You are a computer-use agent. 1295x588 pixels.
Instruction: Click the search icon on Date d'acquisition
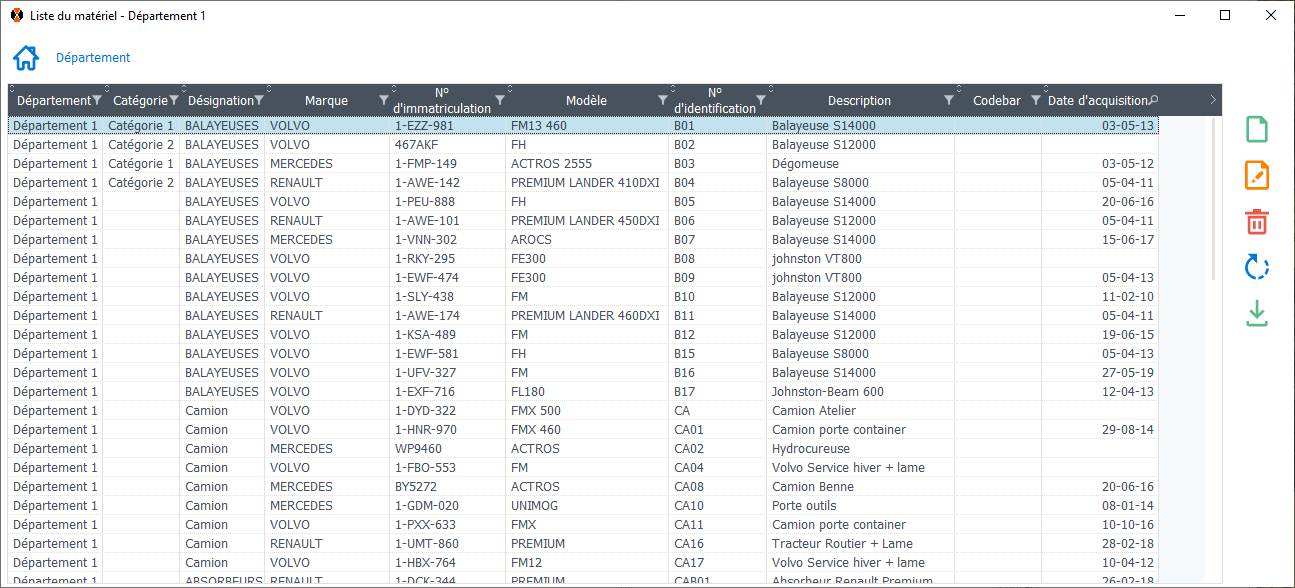pyautogui.click(x=1154, y=100)
